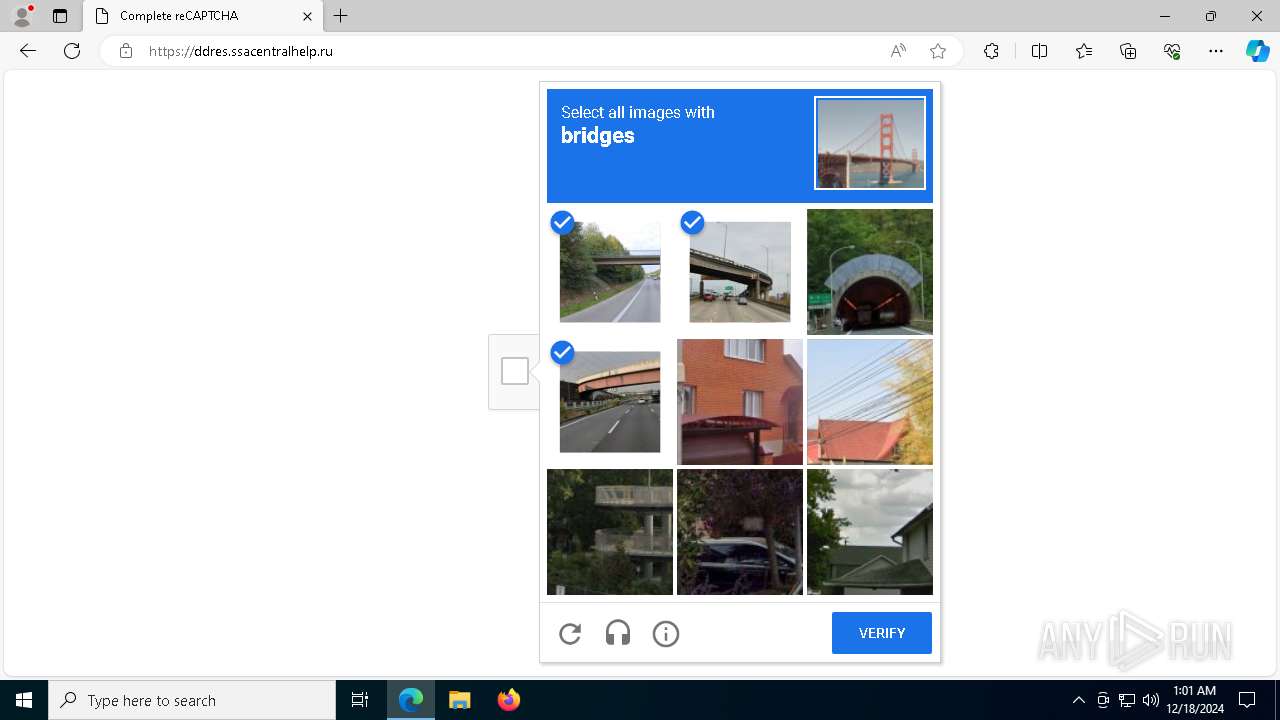Go back to the previous page

coord(28,51)
